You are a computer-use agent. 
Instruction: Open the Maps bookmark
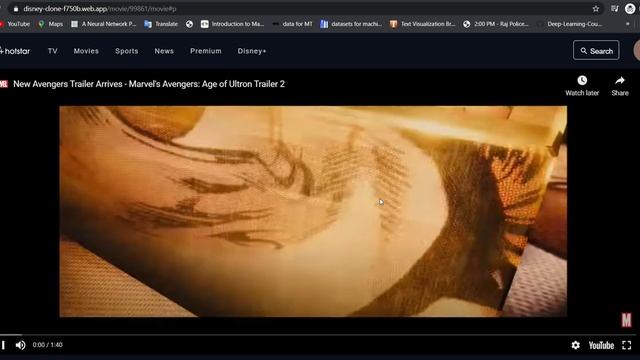click(x=51, y=24)
